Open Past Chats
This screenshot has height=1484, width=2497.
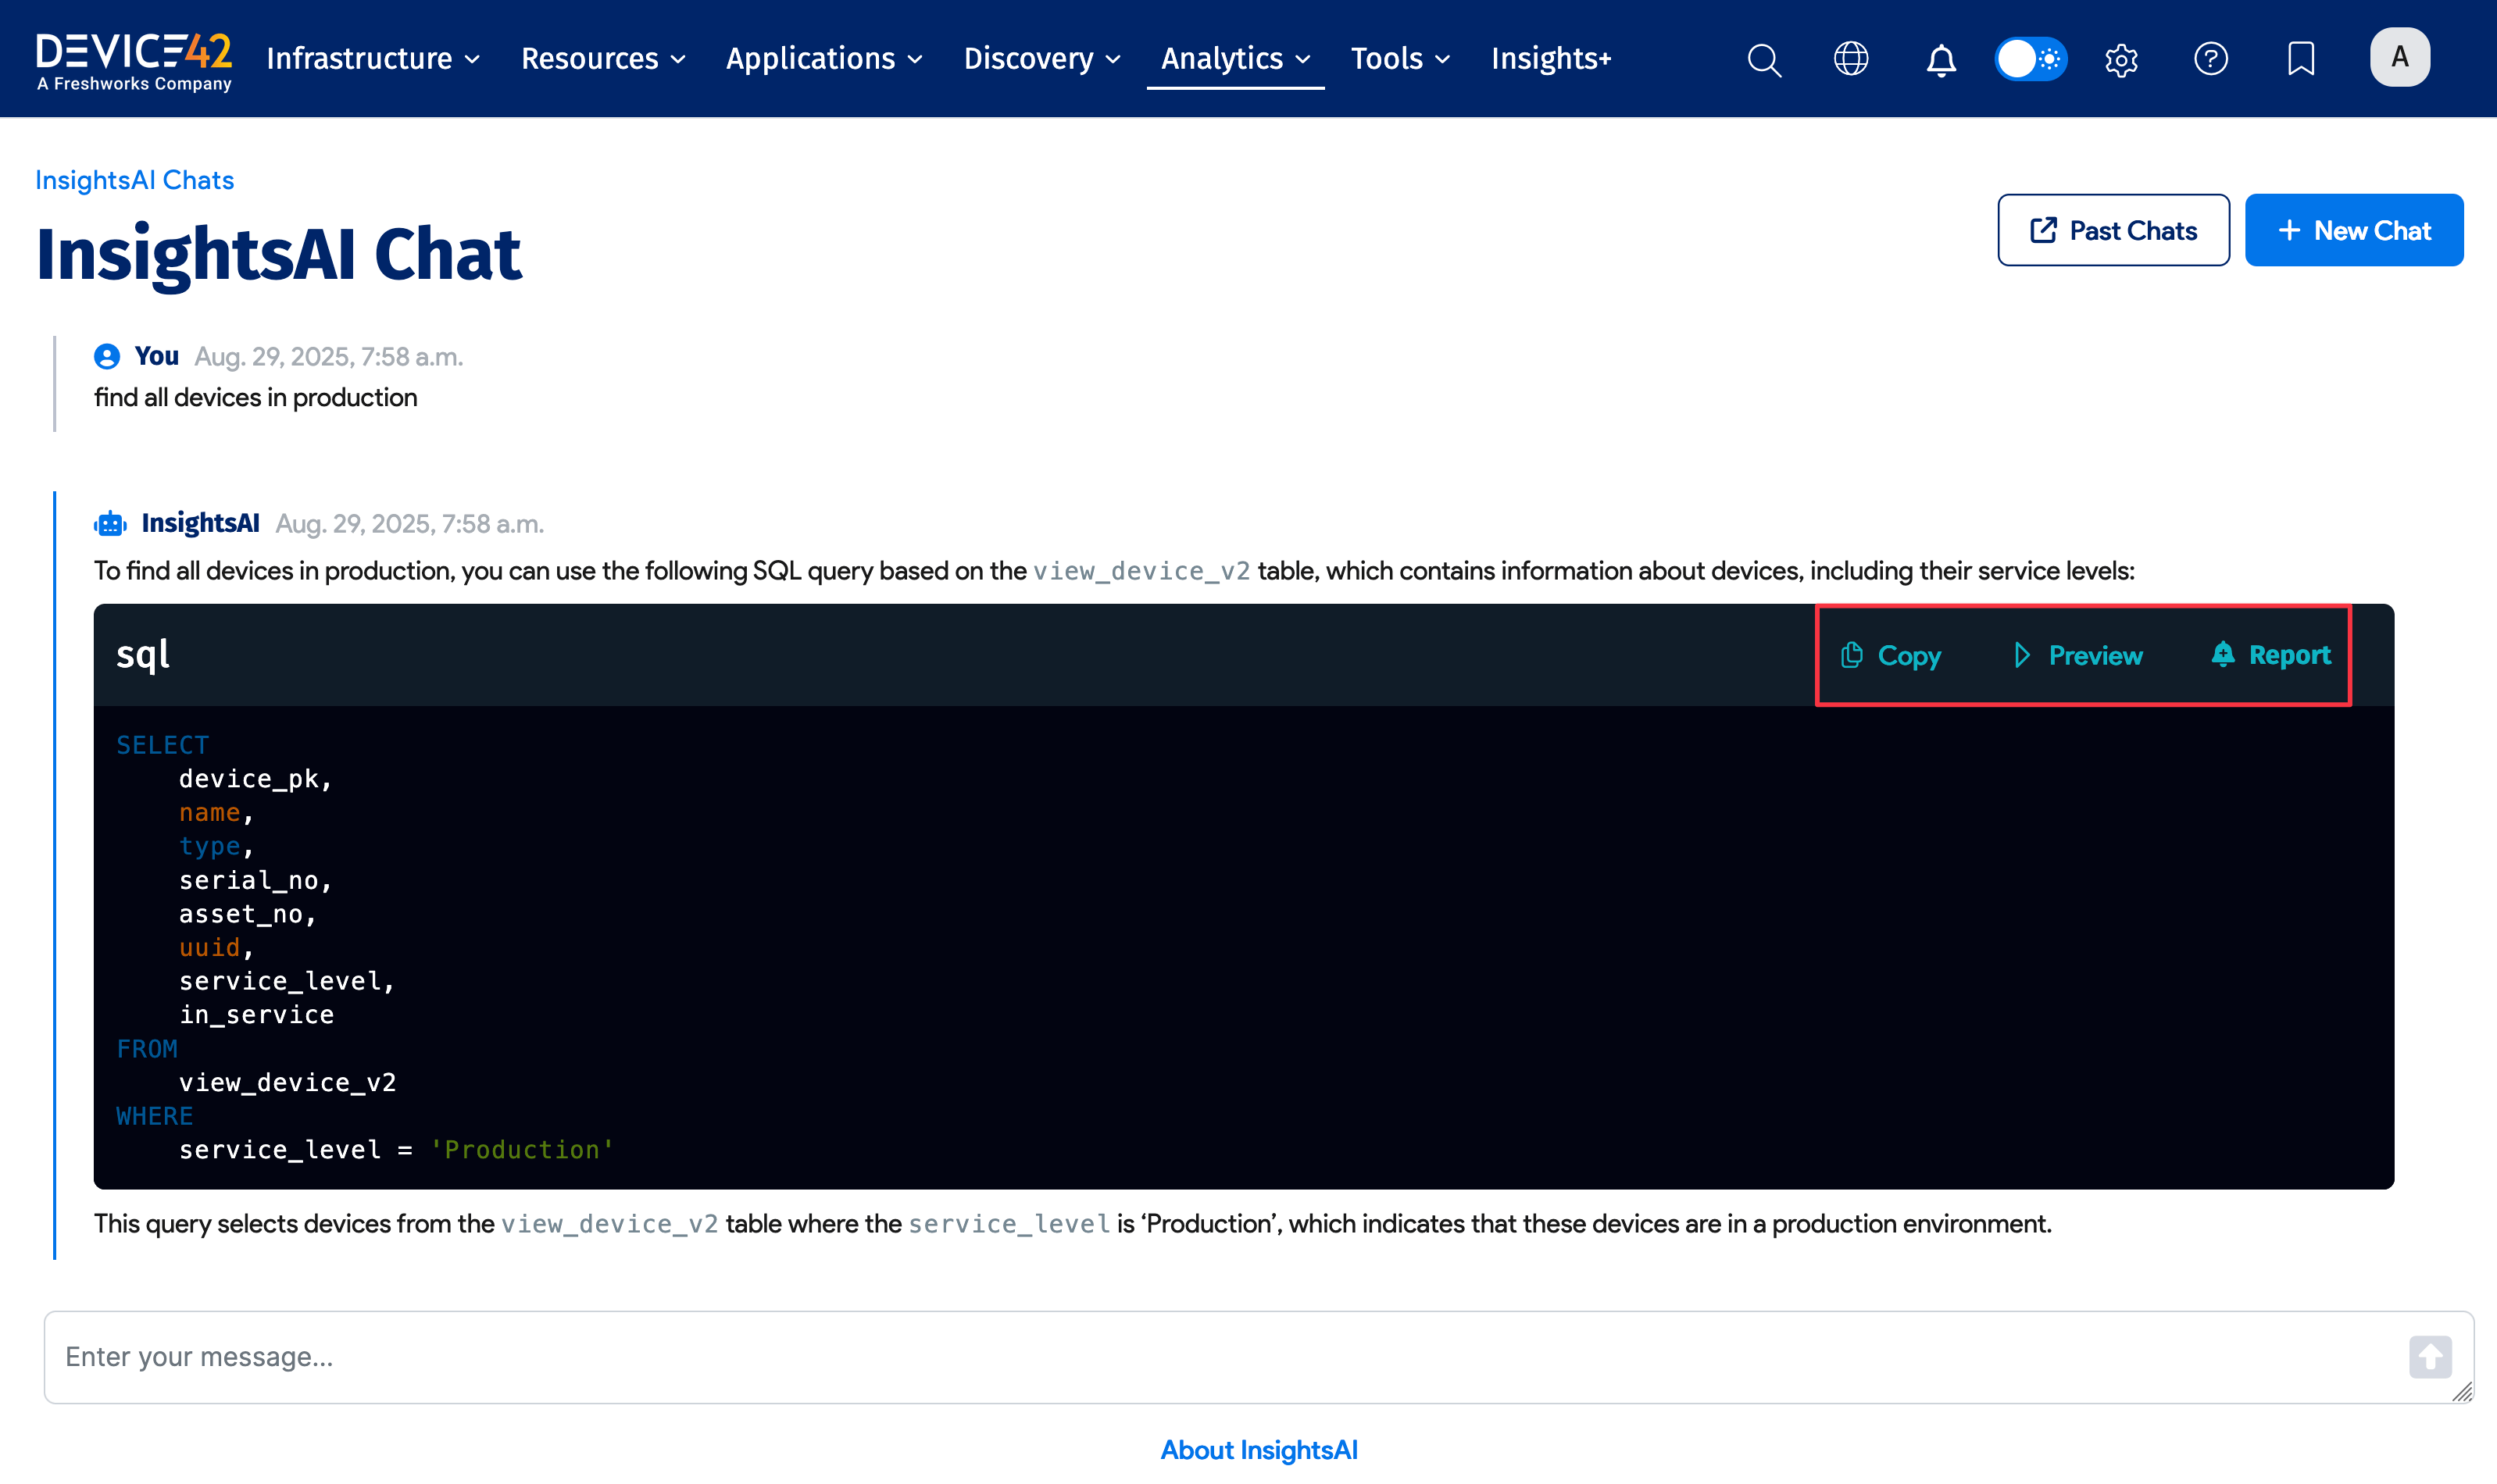tap(2113, 230)
